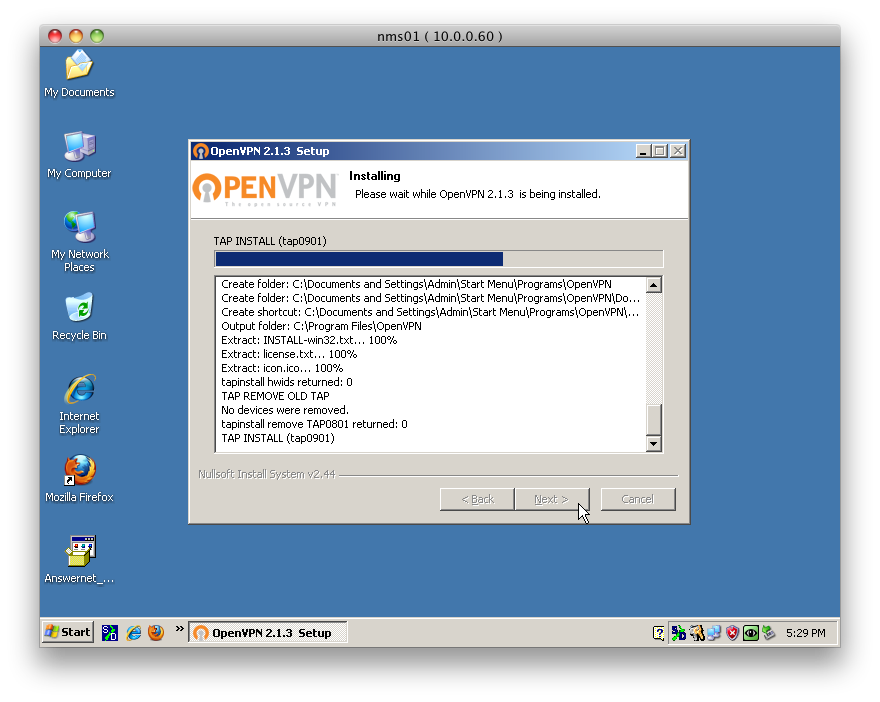Cancel the OpenVPN installation

(x=638, y=499)
